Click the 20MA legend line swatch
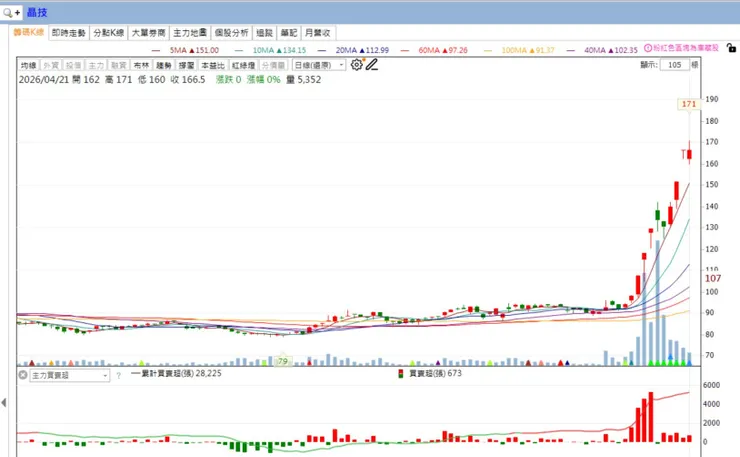 click(322, 51)
